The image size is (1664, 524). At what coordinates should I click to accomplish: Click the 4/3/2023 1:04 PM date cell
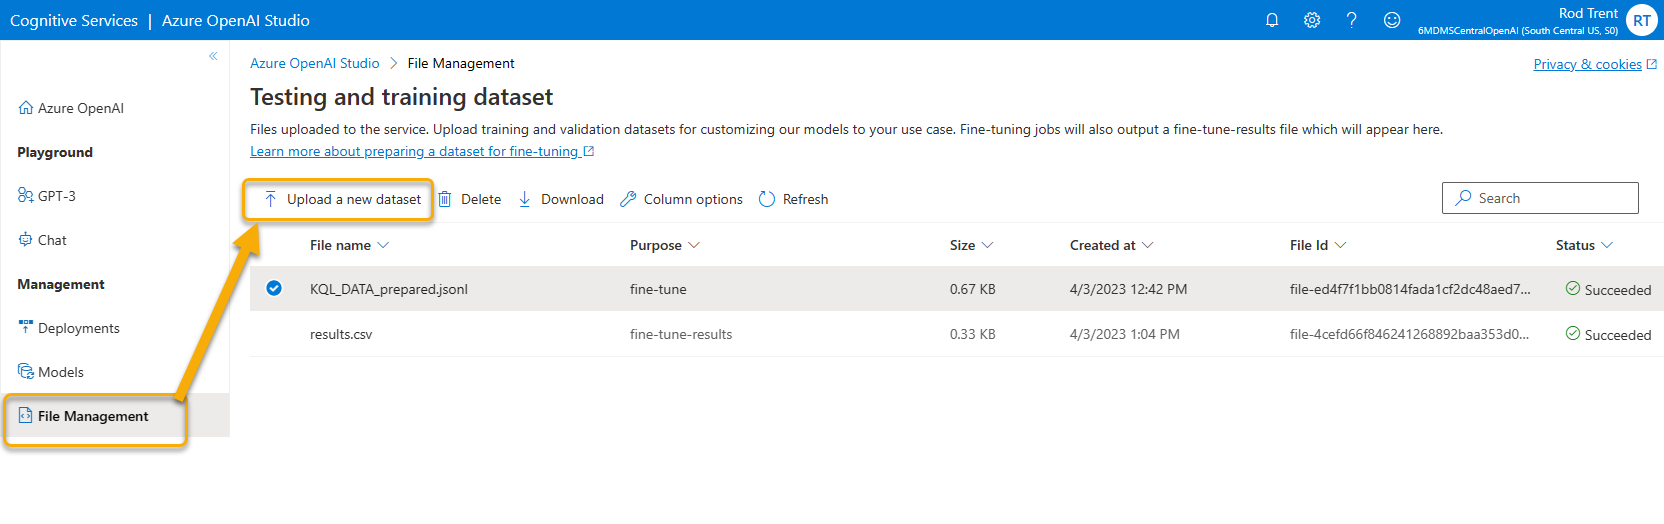(1125, 334)
